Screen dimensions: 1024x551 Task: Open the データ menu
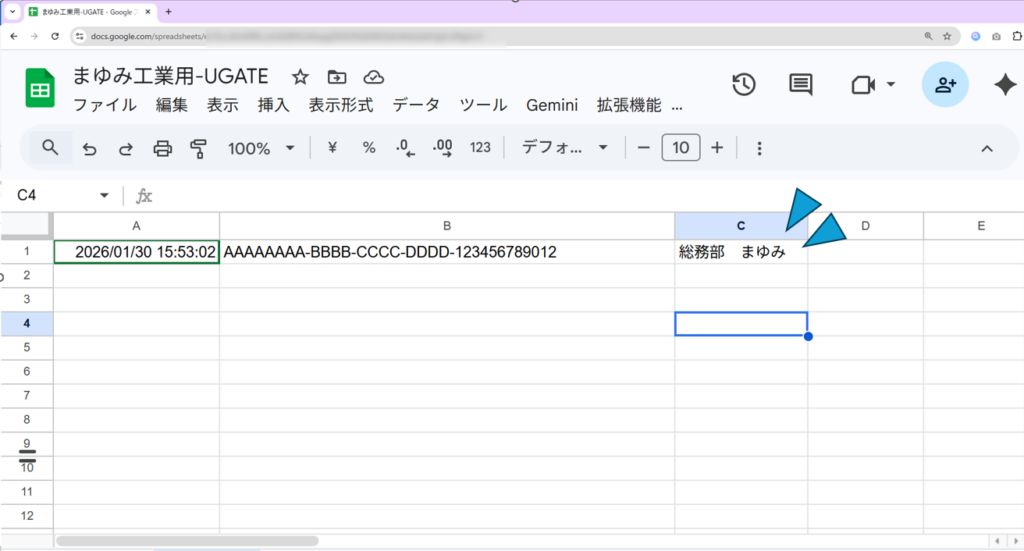point(416,105)
